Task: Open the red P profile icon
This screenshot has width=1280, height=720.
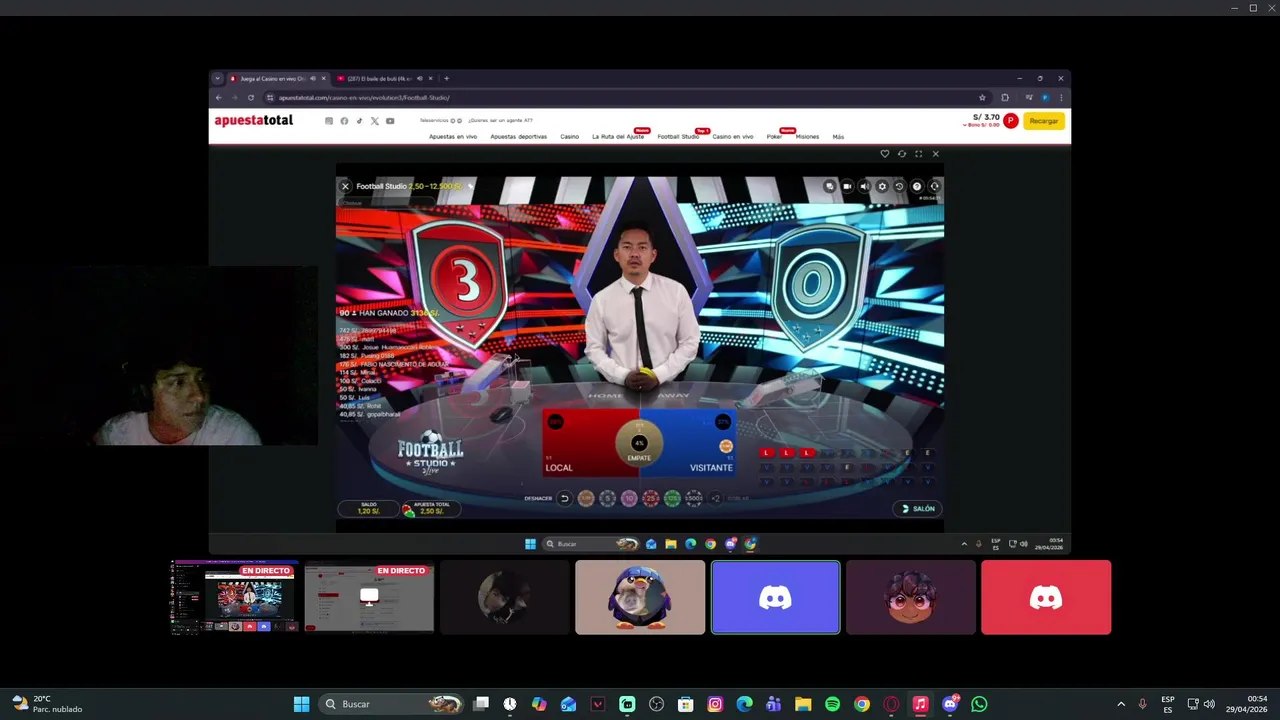Action: (1011, 121)
